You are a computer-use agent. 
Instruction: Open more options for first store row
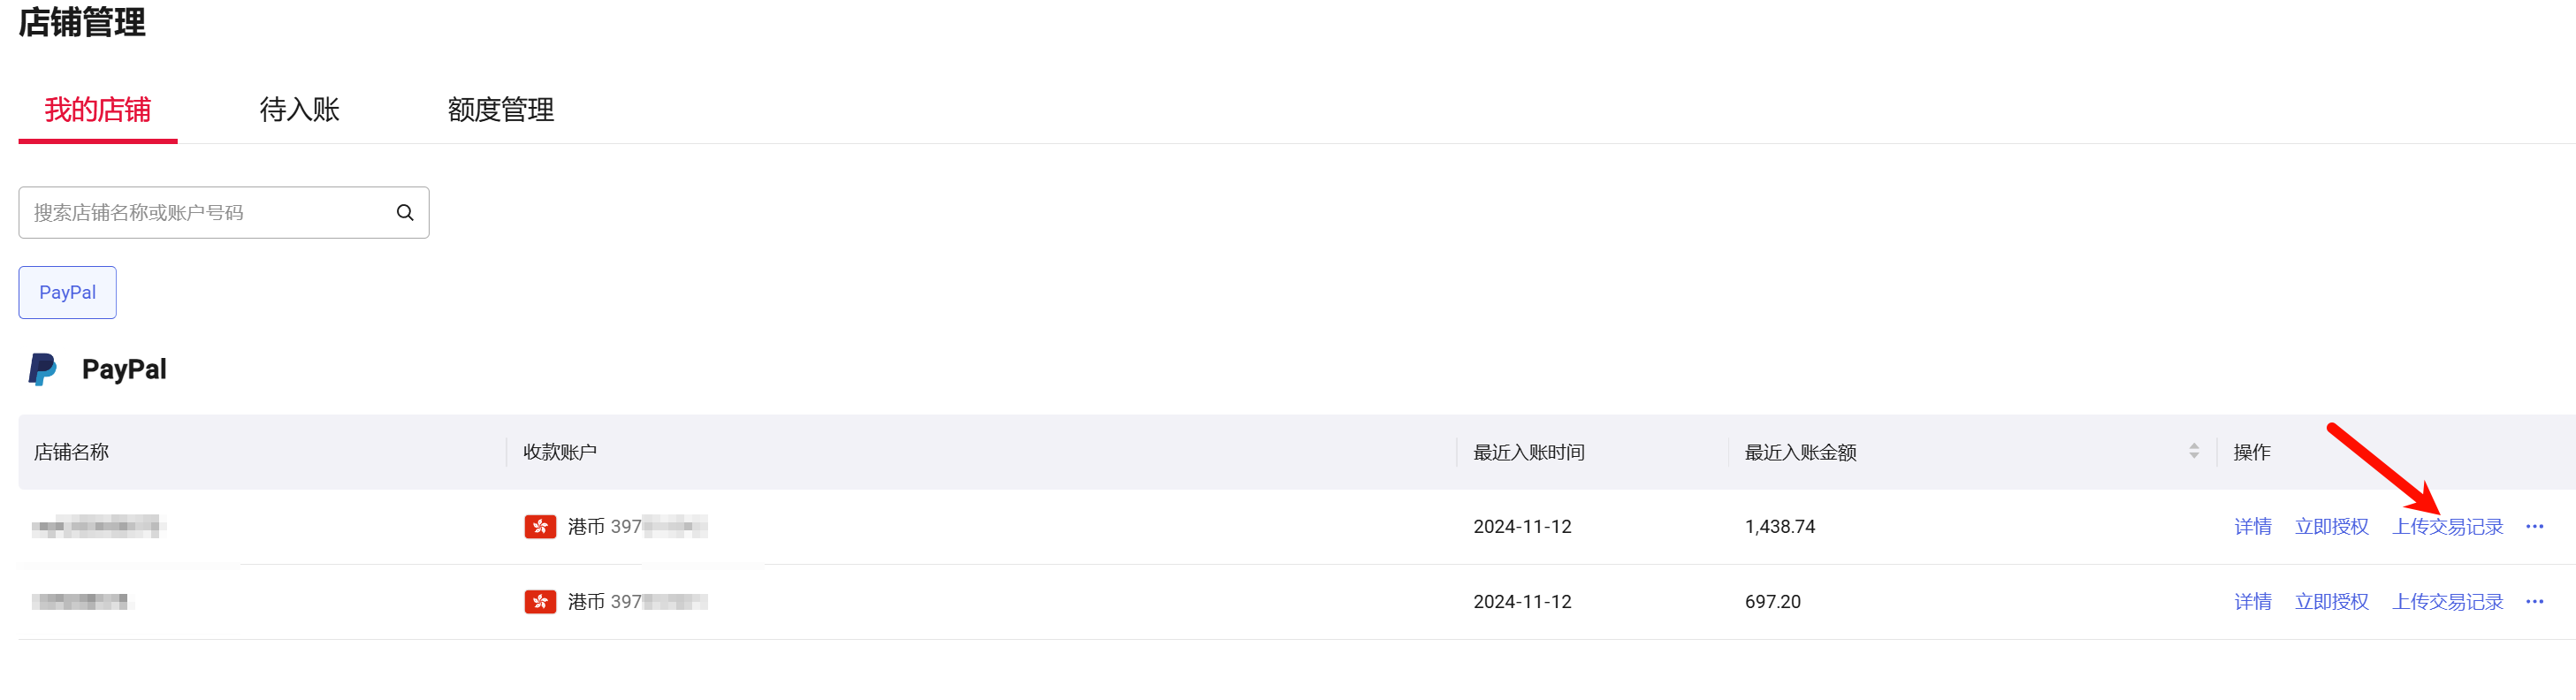(2534, 527)
